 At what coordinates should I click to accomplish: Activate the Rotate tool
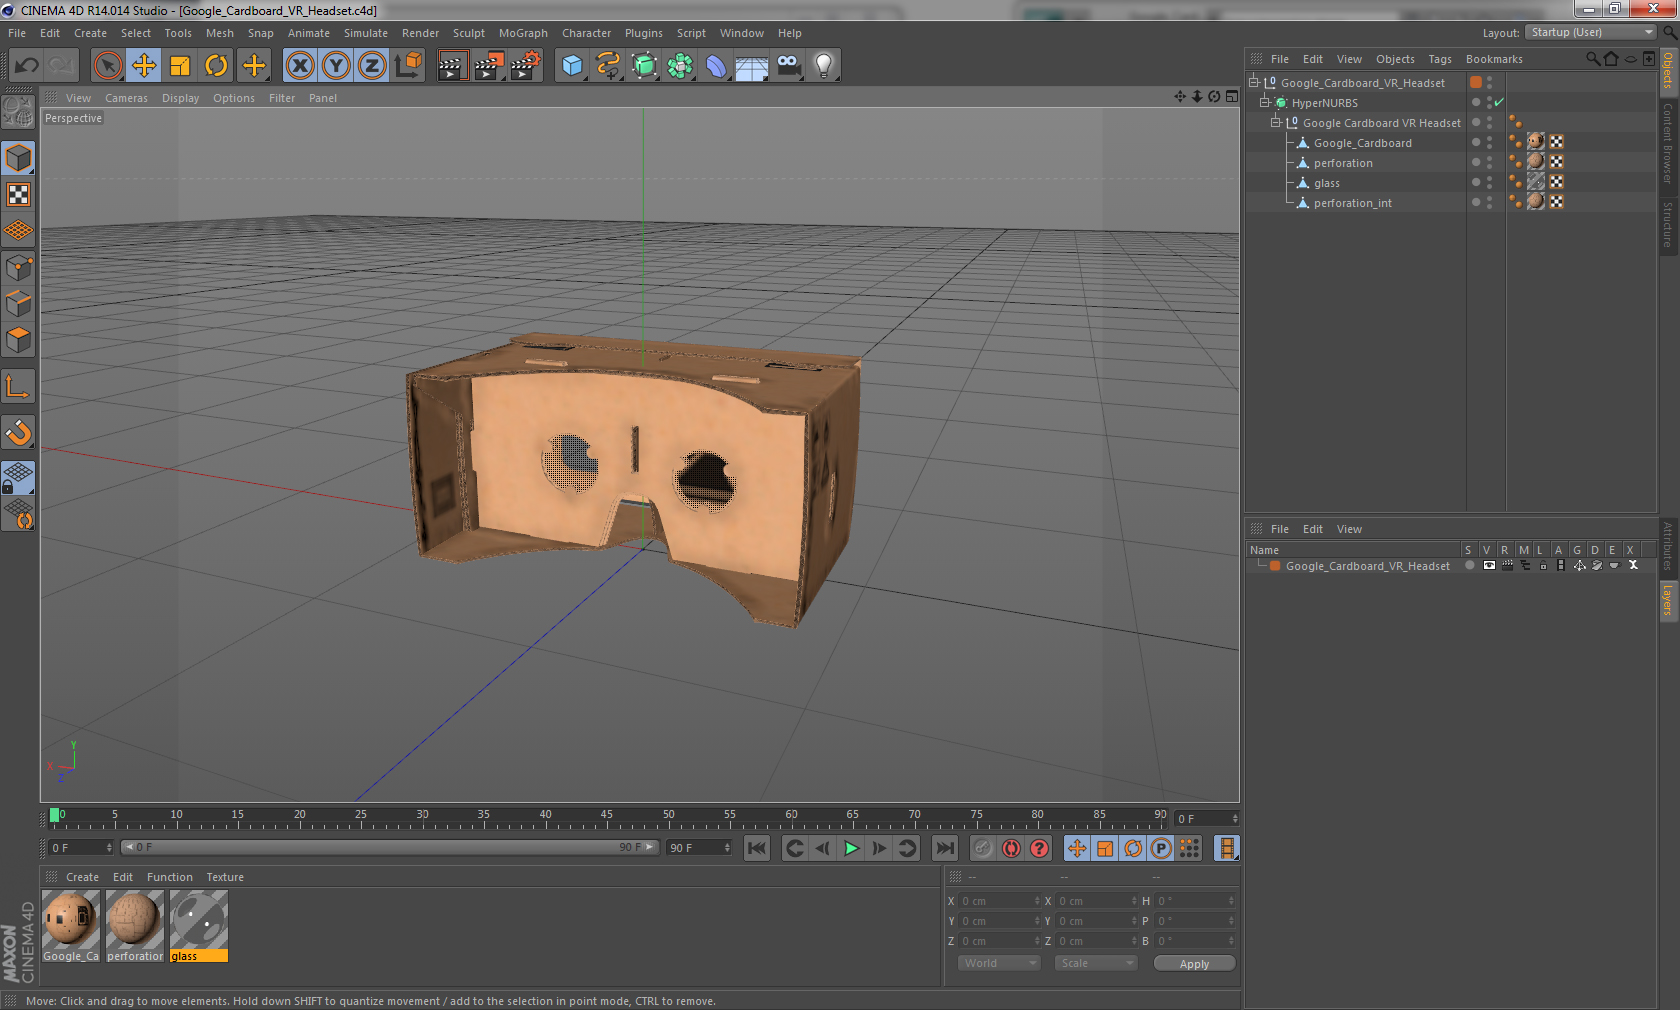(216, 66)
